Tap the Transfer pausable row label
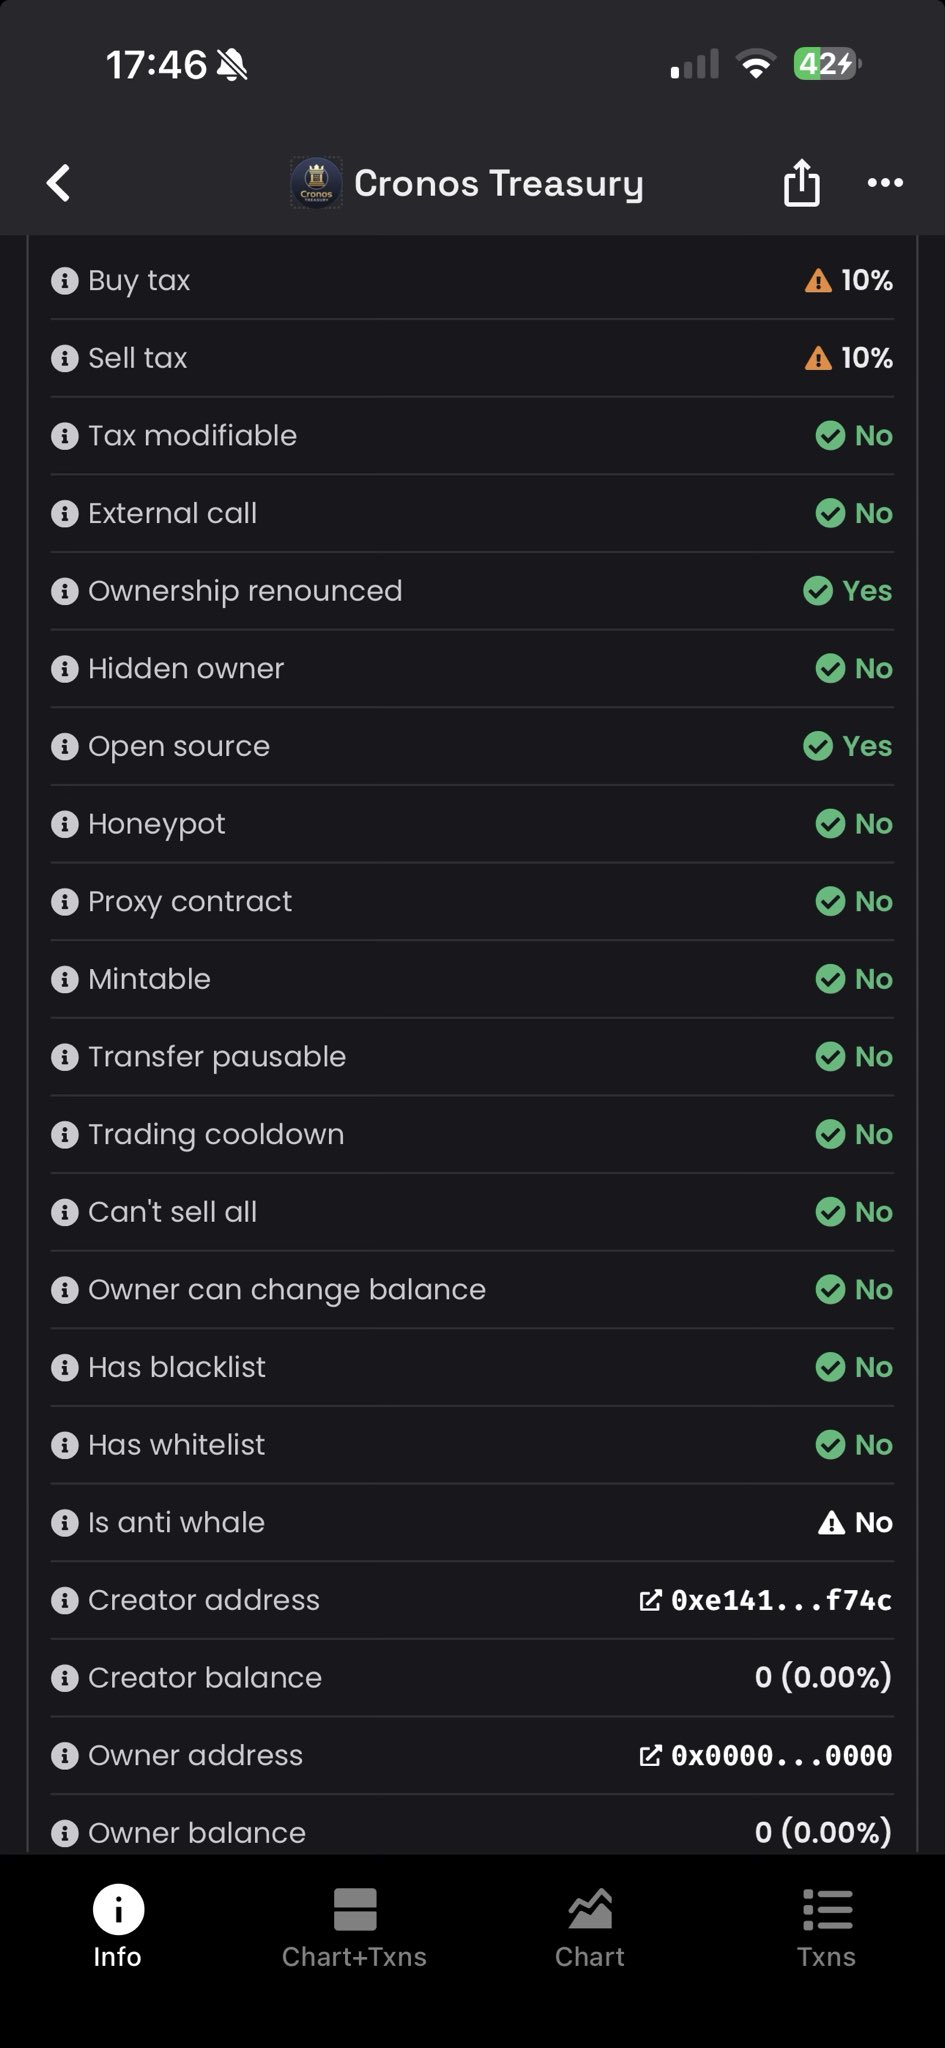945x2048 pixels. coord(216,1057)
